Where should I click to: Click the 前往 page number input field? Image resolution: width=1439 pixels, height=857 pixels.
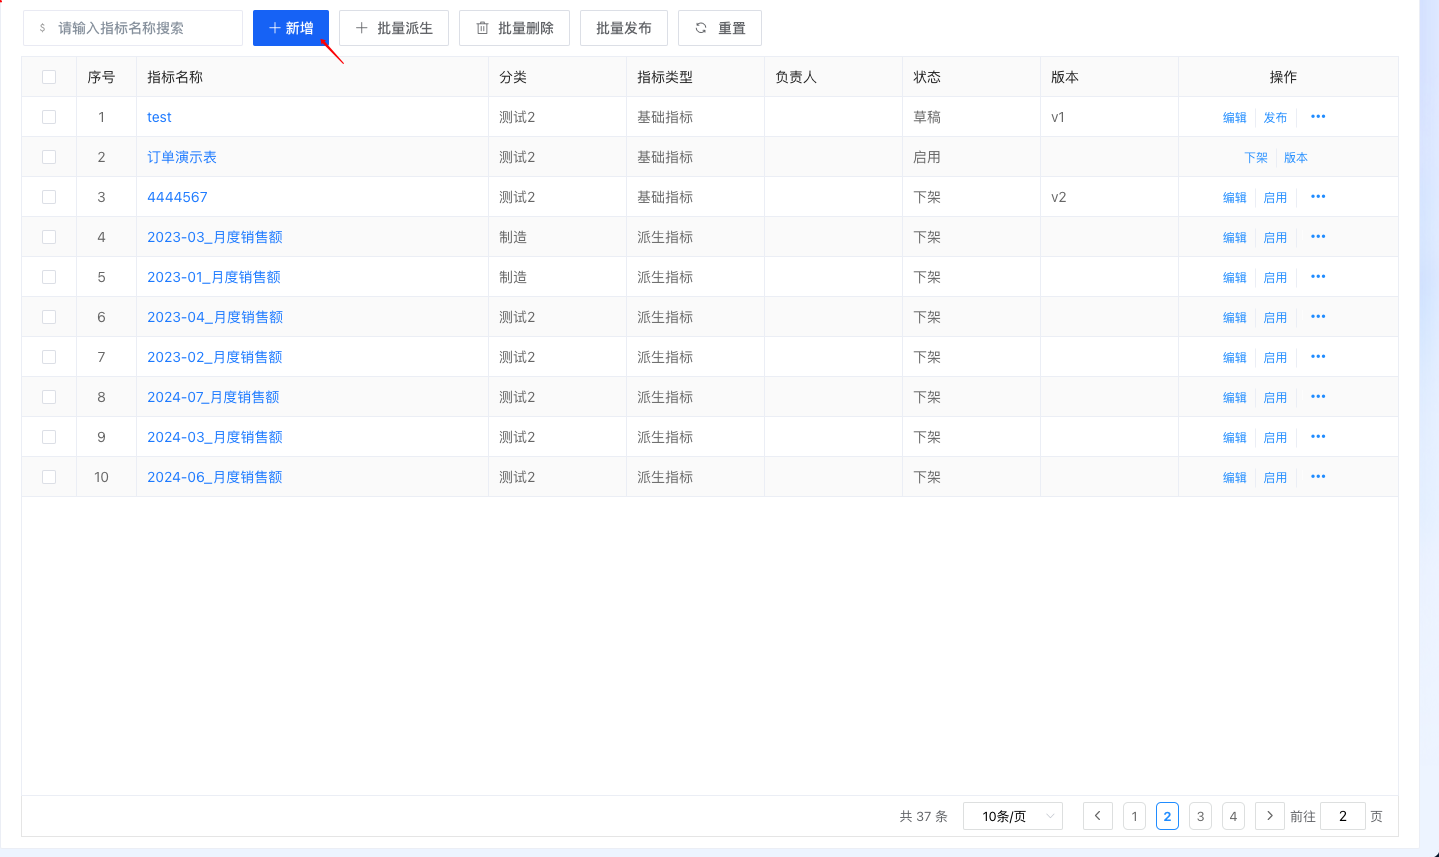(x=1342, y=816)
